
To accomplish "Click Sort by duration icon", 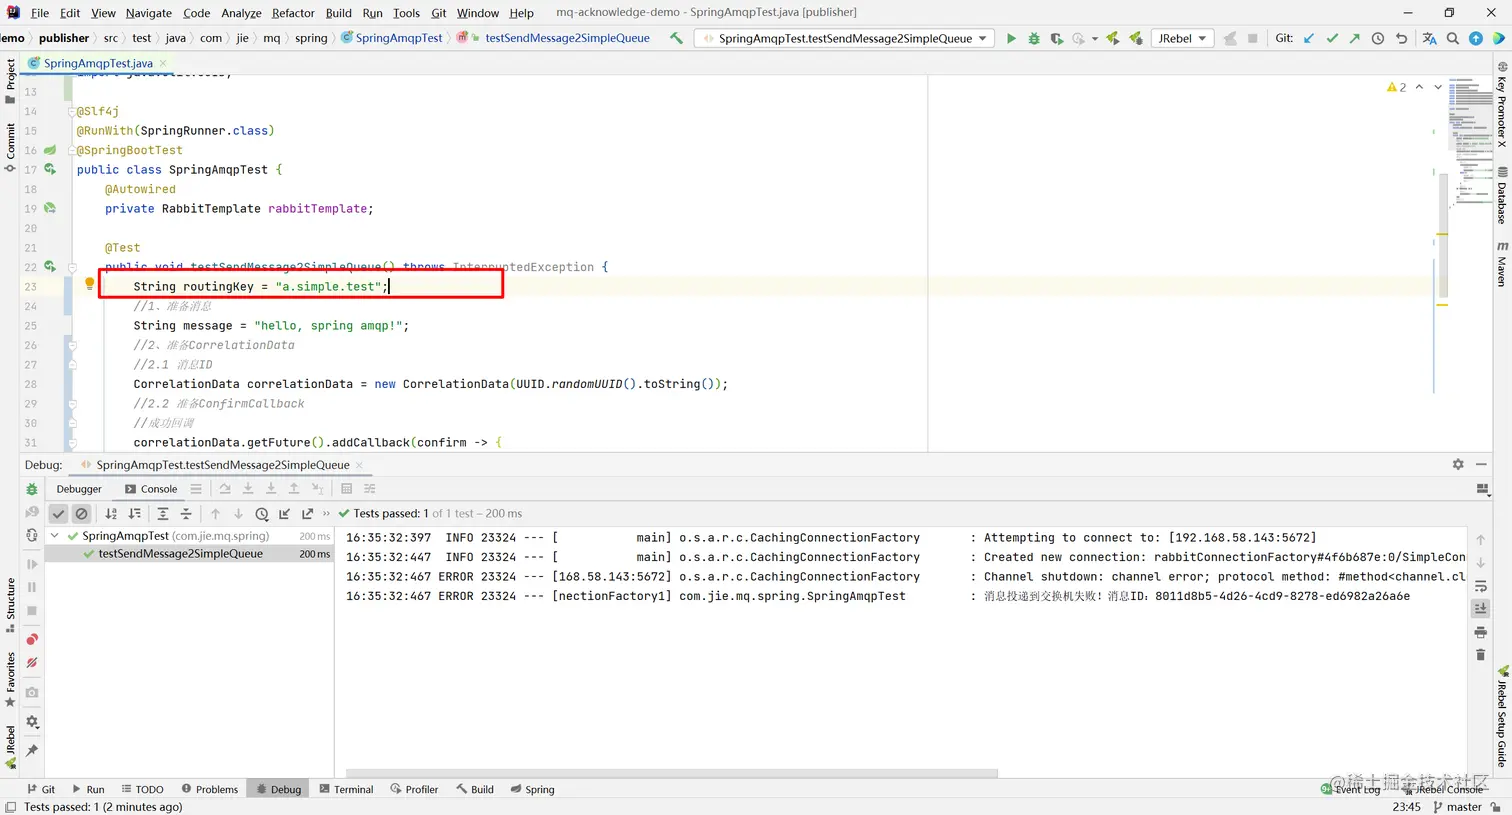I will point(135,513).
